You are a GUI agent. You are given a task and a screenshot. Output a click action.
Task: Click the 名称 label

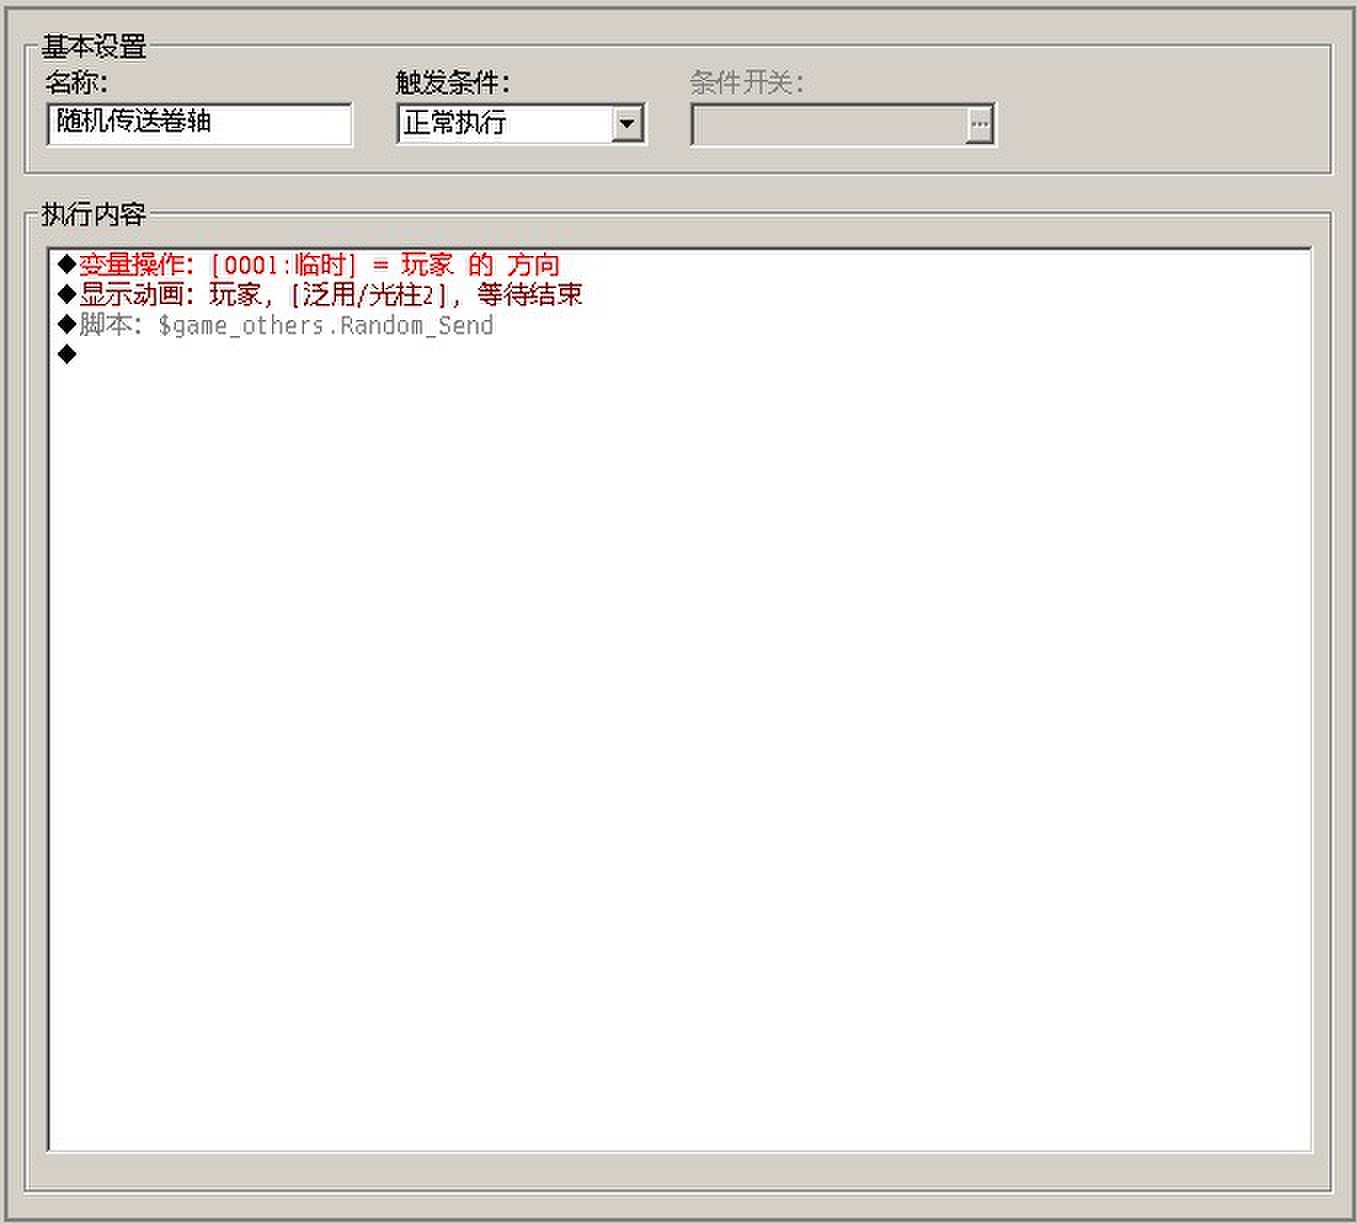76,81
